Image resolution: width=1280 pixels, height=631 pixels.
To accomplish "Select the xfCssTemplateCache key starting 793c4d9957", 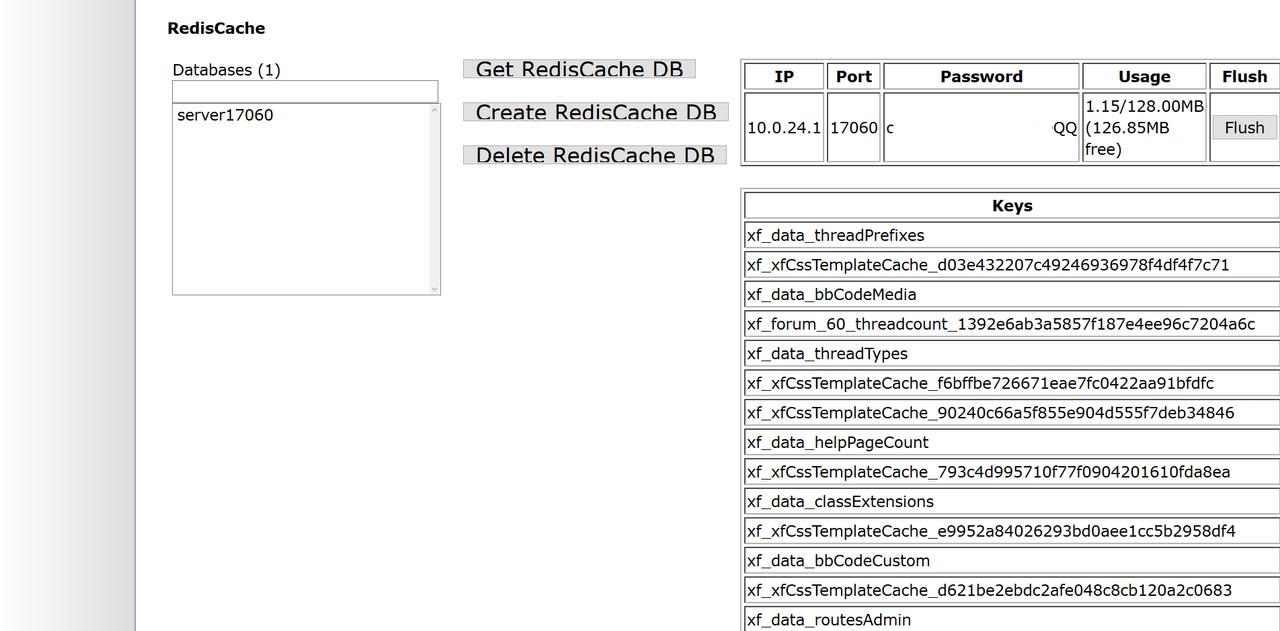I will coord(1012,472).
